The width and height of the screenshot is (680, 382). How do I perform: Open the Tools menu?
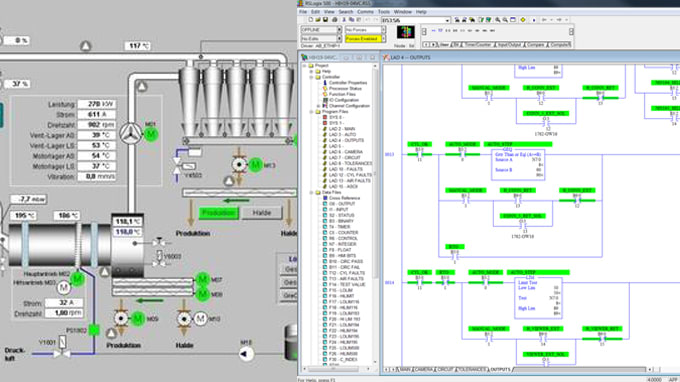383,12
